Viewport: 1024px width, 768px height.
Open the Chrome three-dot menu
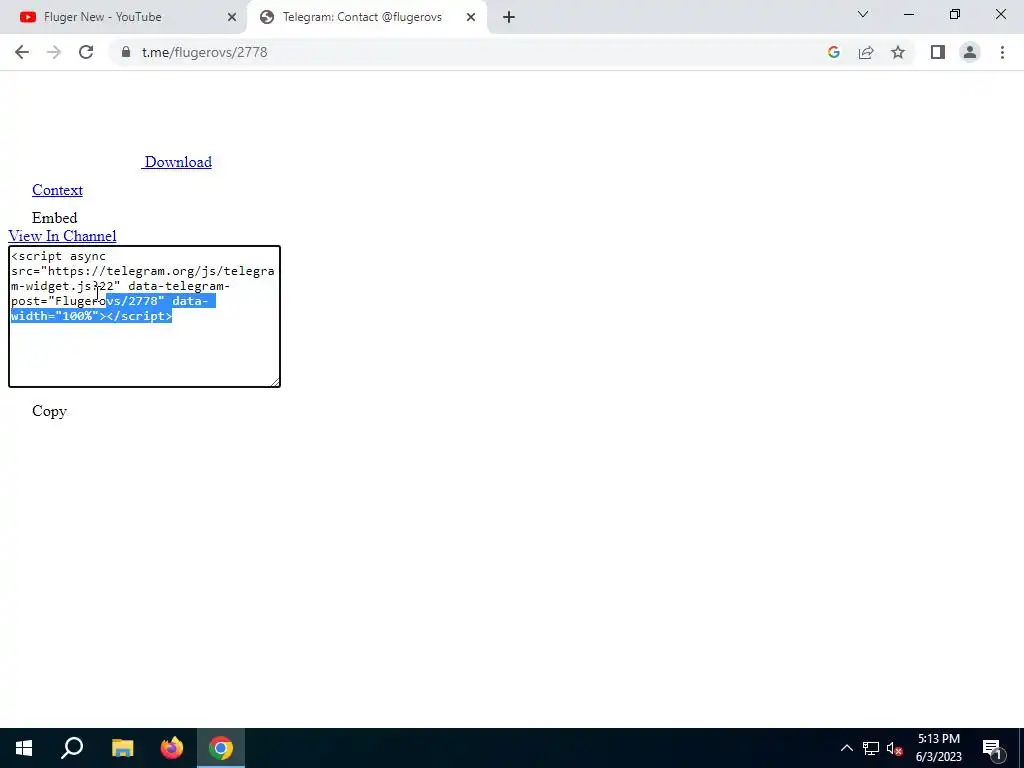click(x=1002, y=52)
